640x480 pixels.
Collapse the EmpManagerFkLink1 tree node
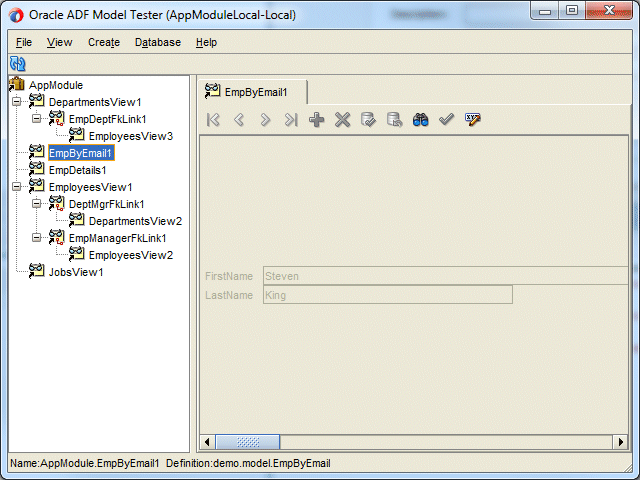tap(36, 238)
